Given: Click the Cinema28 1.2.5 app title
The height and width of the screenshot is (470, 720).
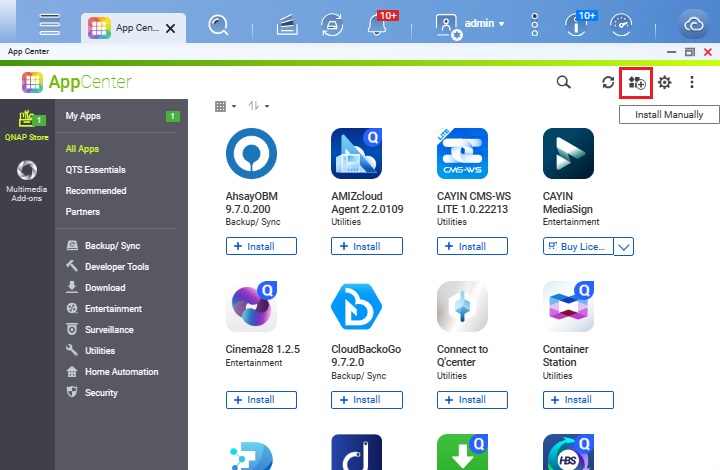Looking at the screenshot, I should coord(263,349).
